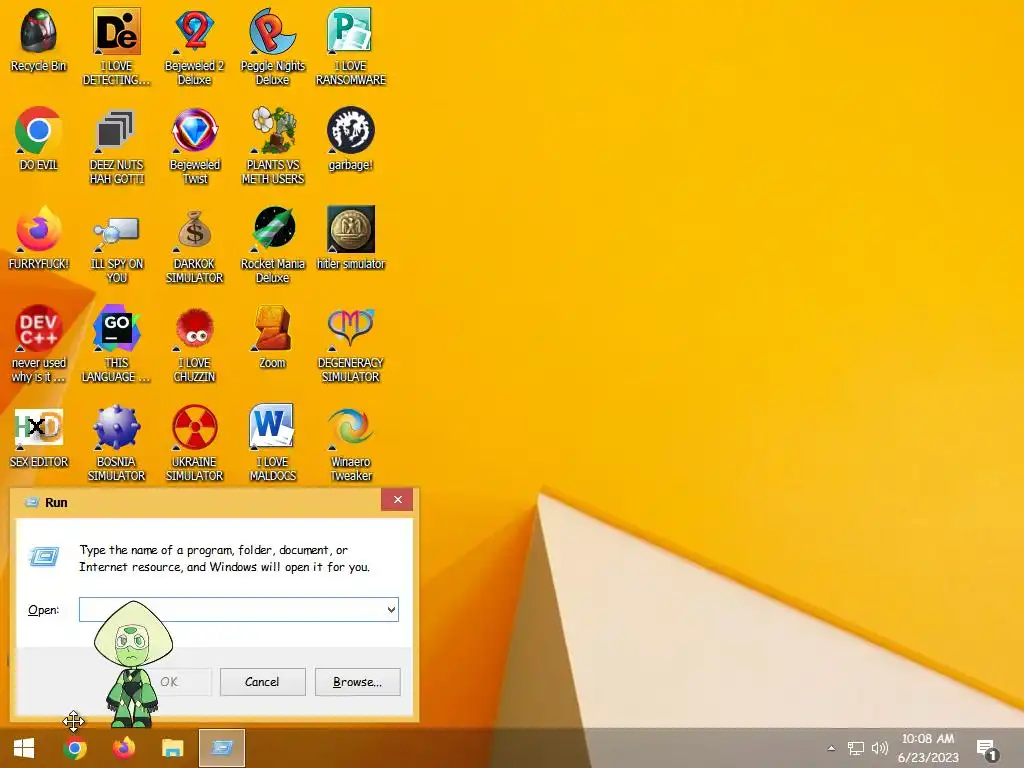
Task: Select the Bejeweled 2 Deluxe shortcut
Action: pos(195,47)
